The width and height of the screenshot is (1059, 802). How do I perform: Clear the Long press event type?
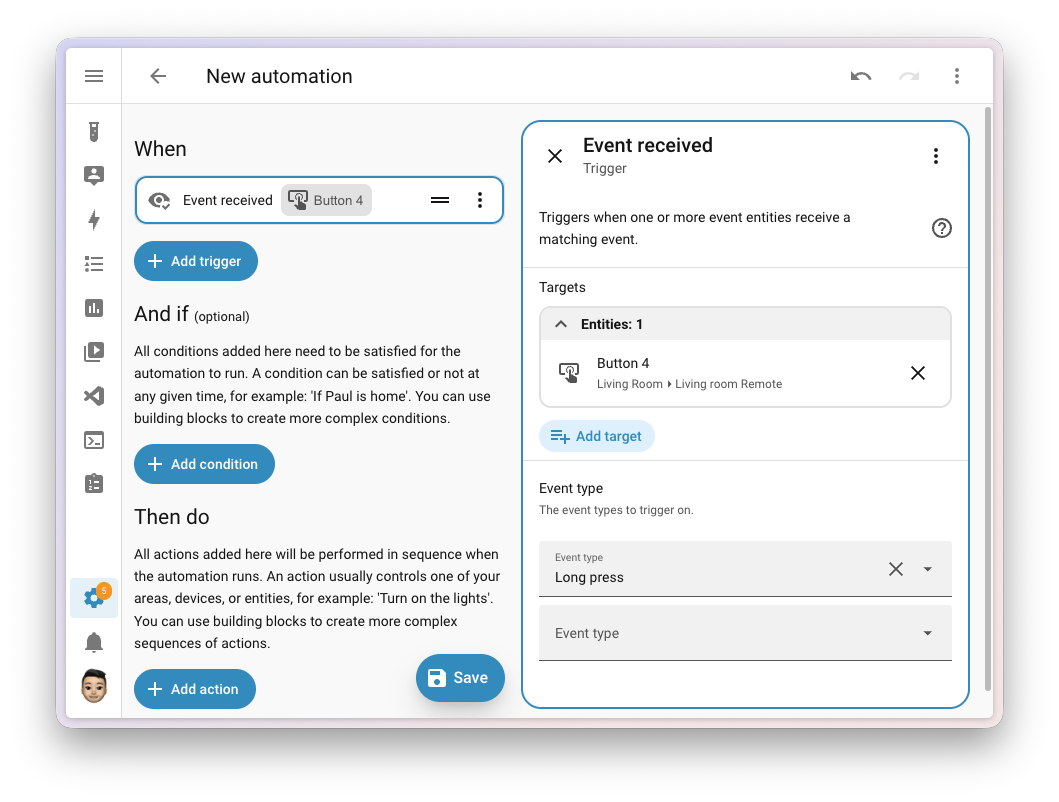[896, 569]
